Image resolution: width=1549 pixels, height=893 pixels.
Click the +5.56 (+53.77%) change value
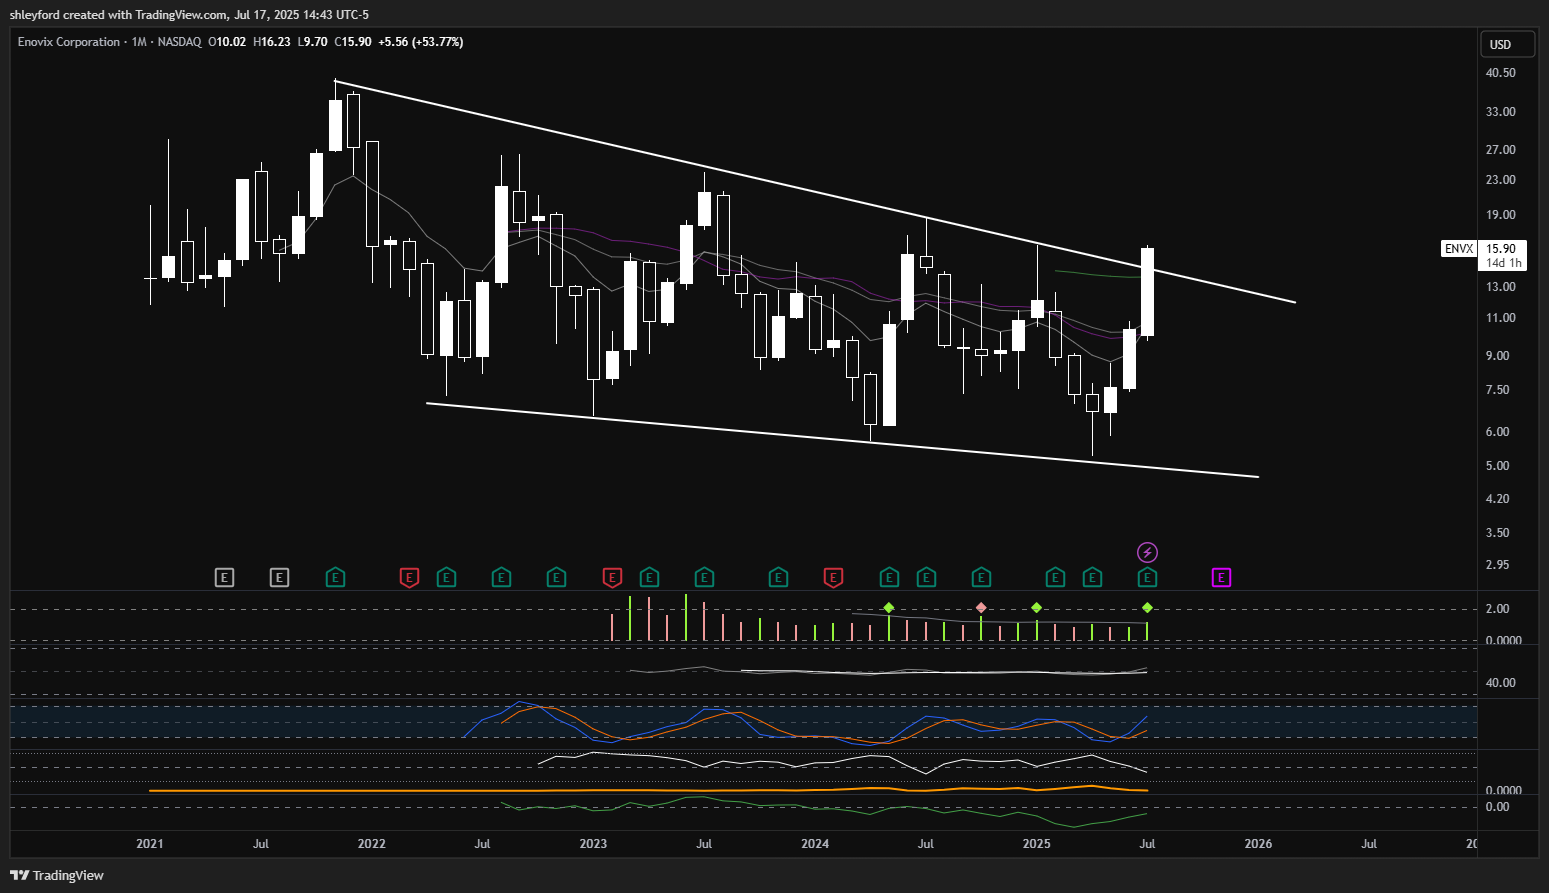coord(421,42)
